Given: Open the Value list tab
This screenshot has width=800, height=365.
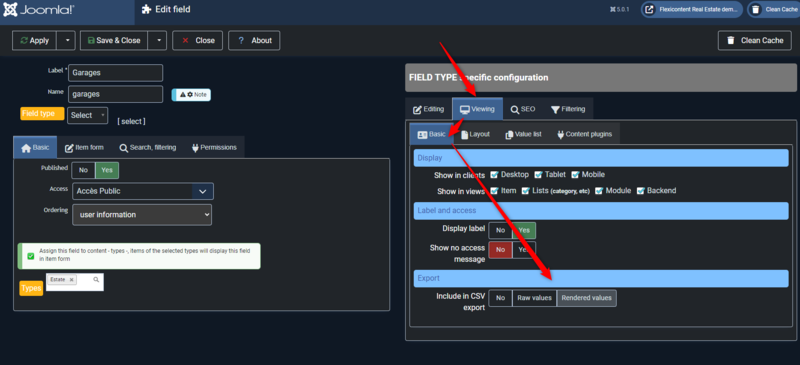Looking at the screenshot, I should [523, 134].
